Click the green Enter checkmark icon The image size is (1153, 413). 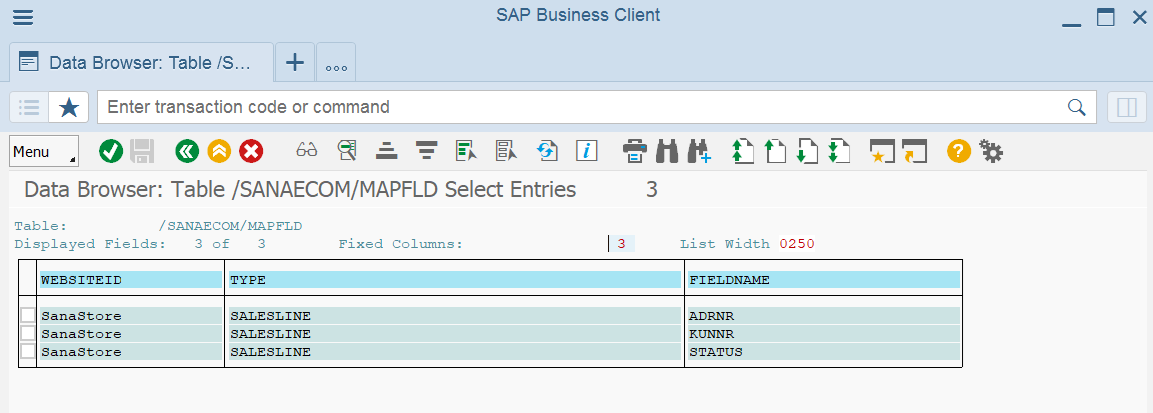click(x=110, y=151)
